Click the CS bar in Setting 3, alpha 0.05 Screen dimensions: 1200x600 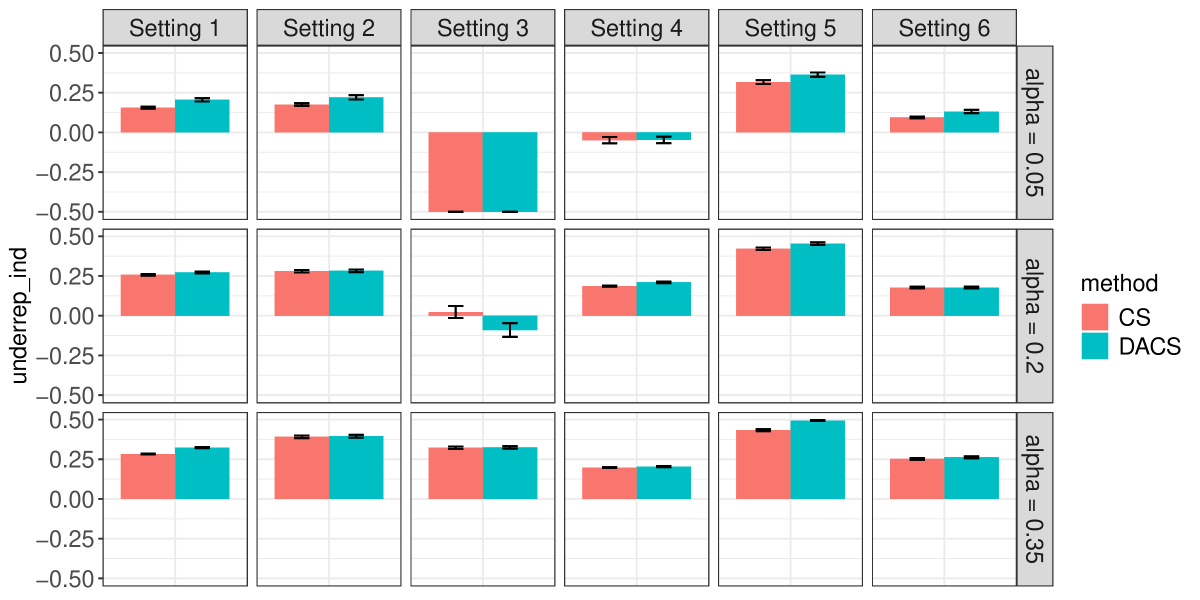pos(456,171)
